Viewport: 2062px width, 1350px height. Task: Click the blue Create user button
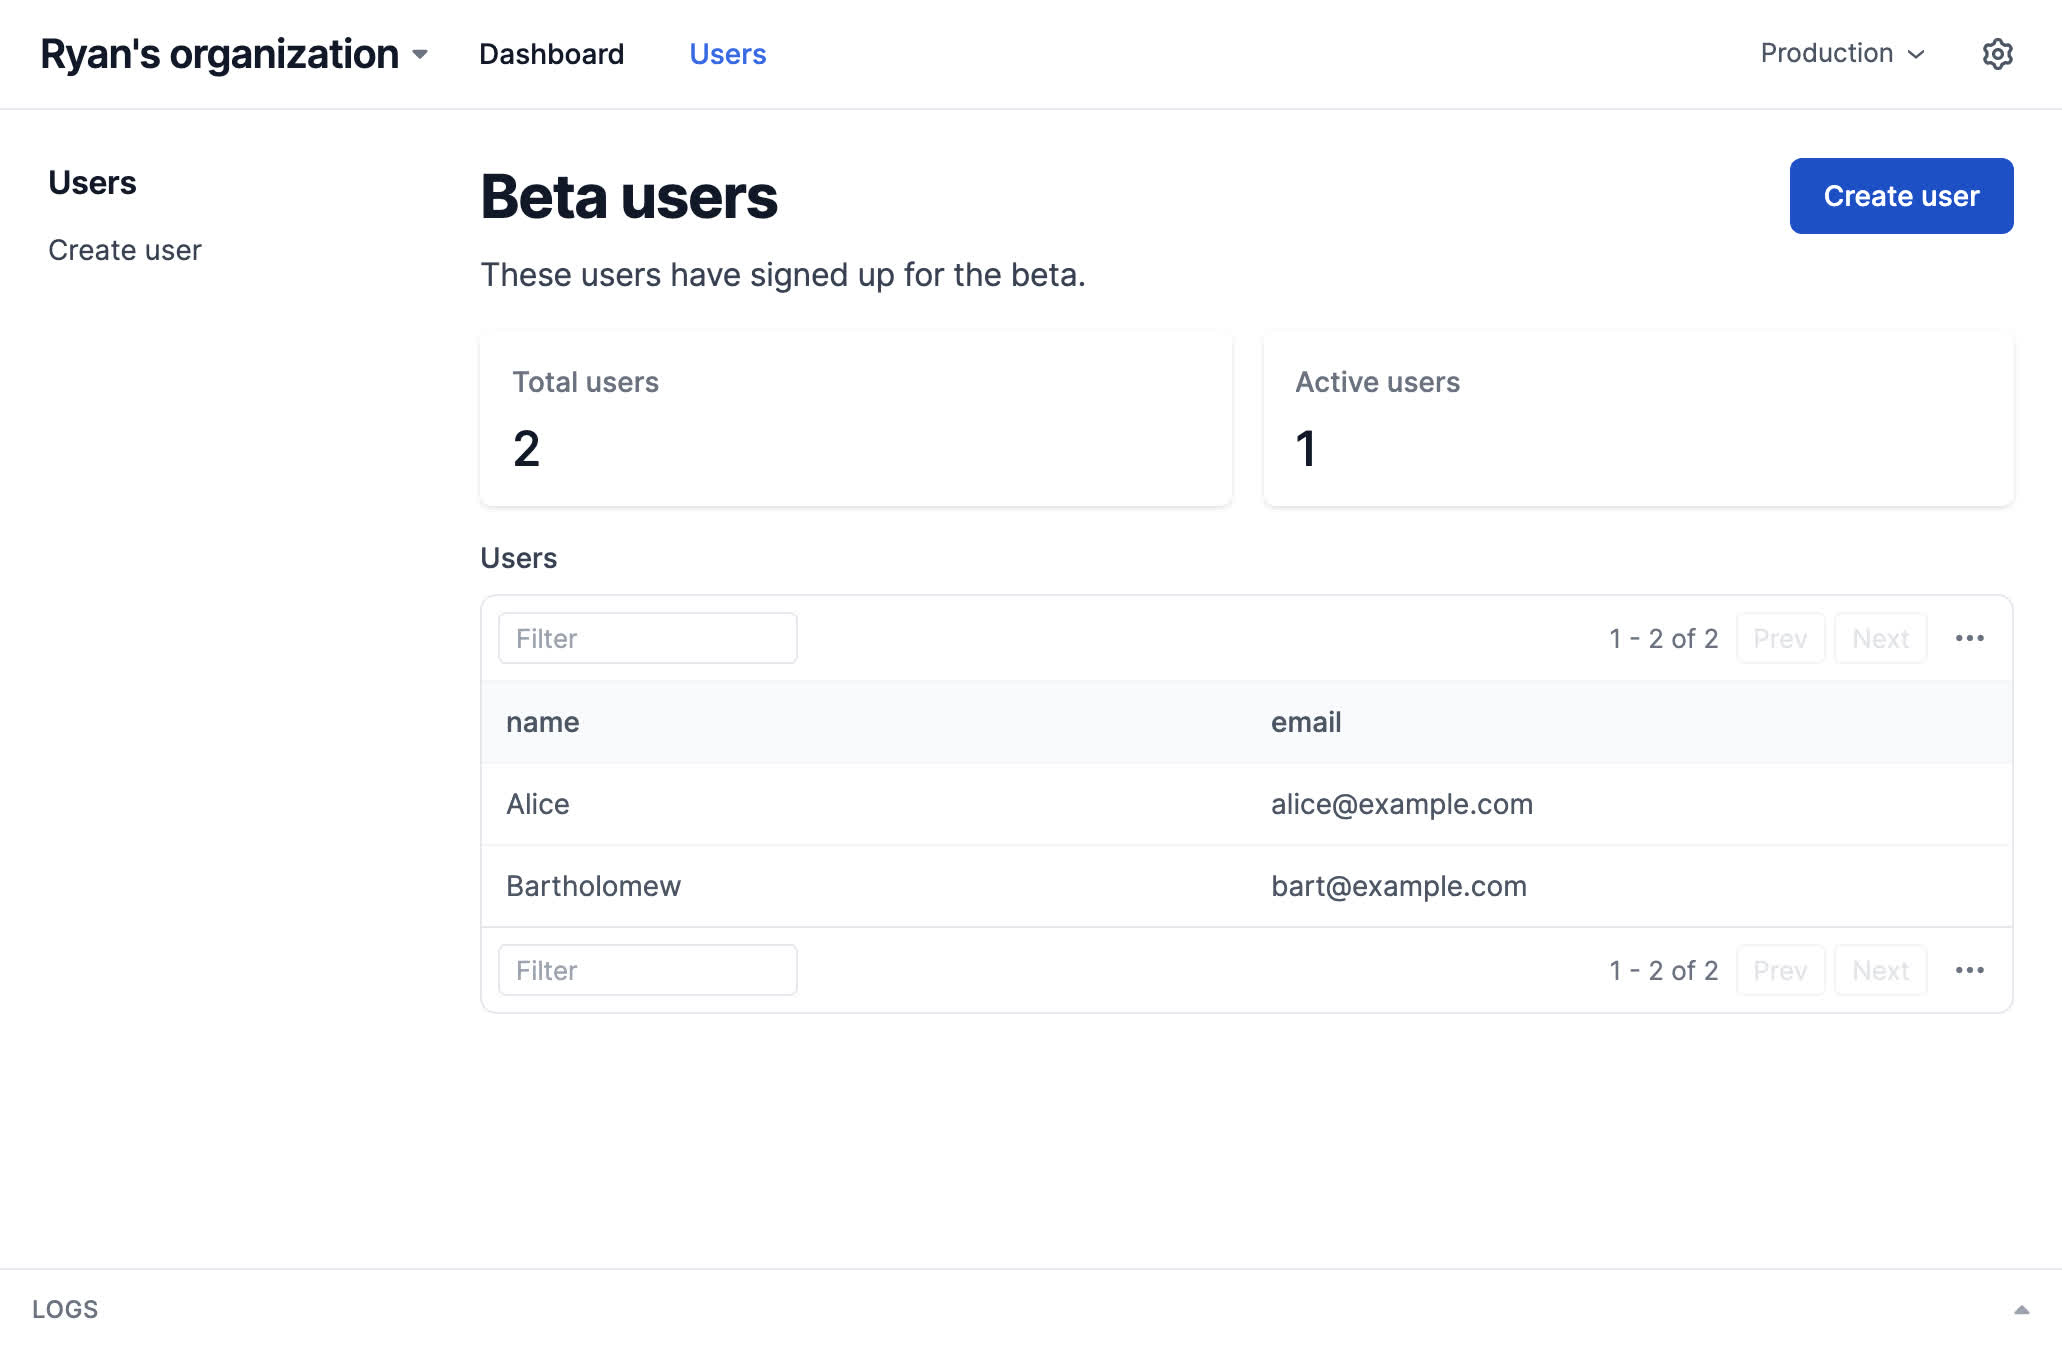(1900, 196)
